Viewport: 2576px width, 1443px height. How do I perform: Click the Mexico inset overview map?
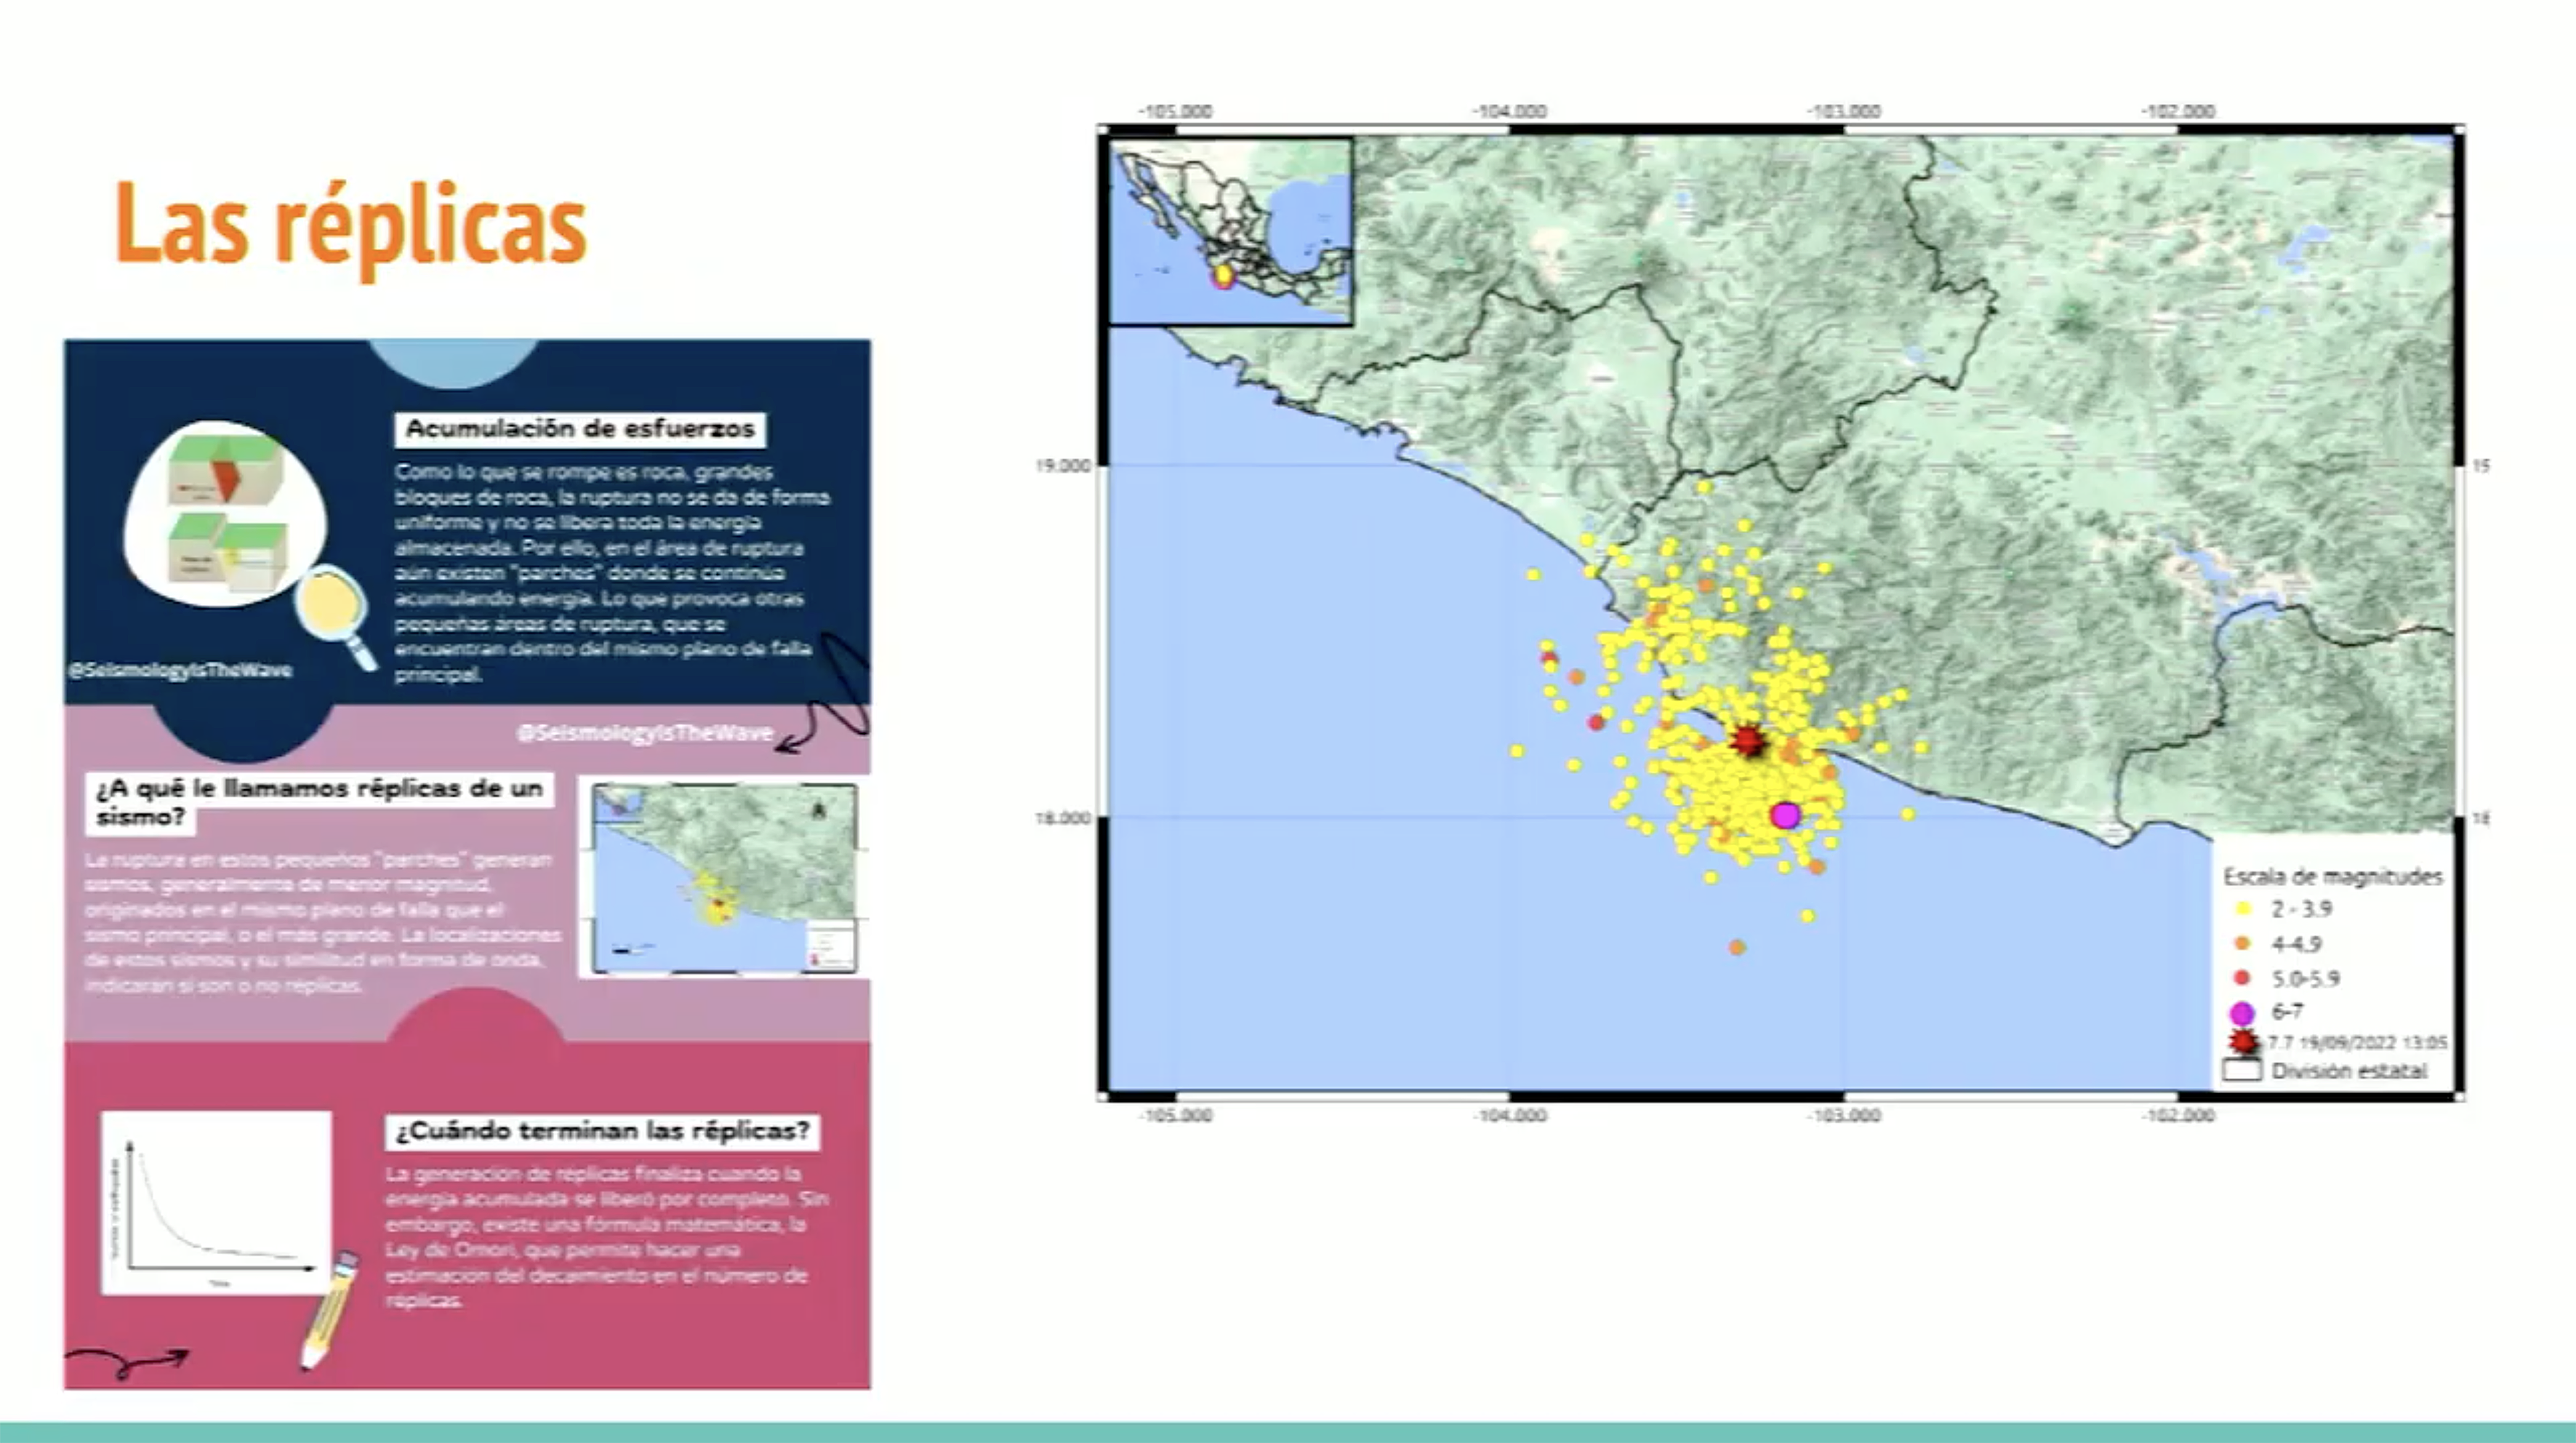tap(1231, 232)
